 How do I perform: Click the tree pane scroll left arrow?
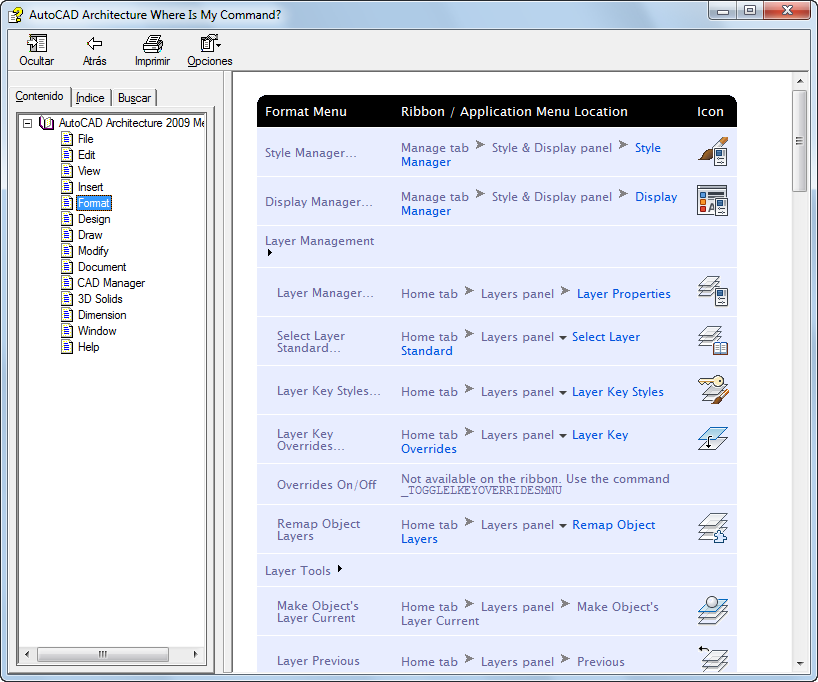pos(27,654)
